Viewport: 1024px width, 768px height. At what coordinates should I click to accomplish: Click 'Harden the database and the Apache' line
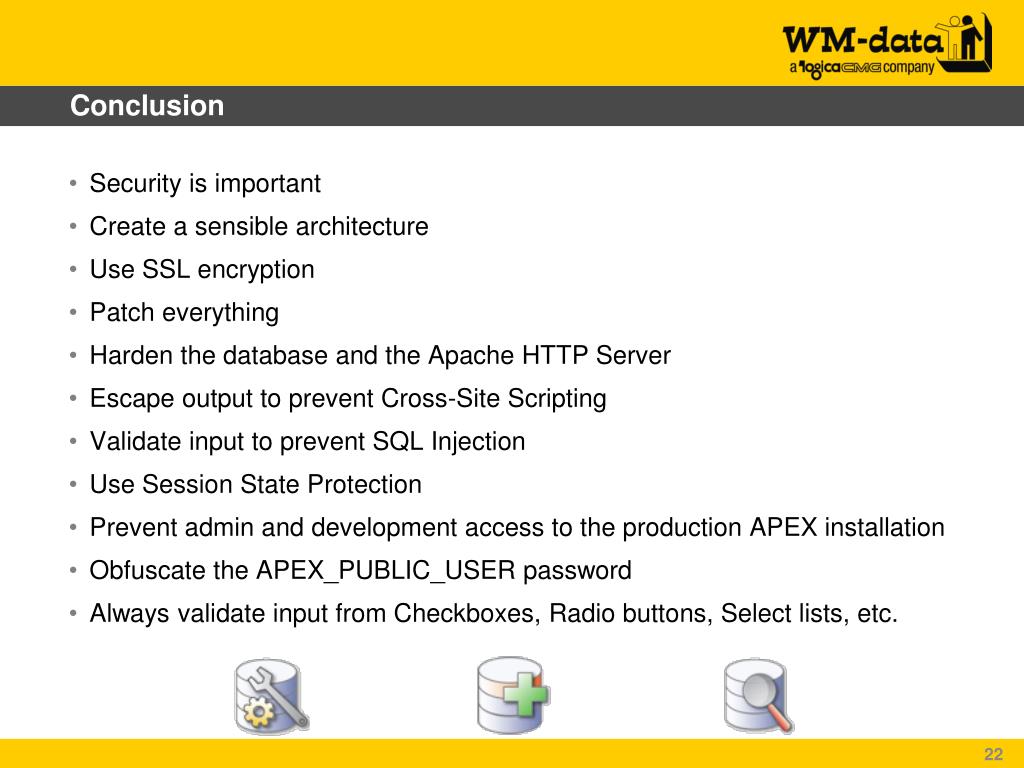(x=380, y=356)
